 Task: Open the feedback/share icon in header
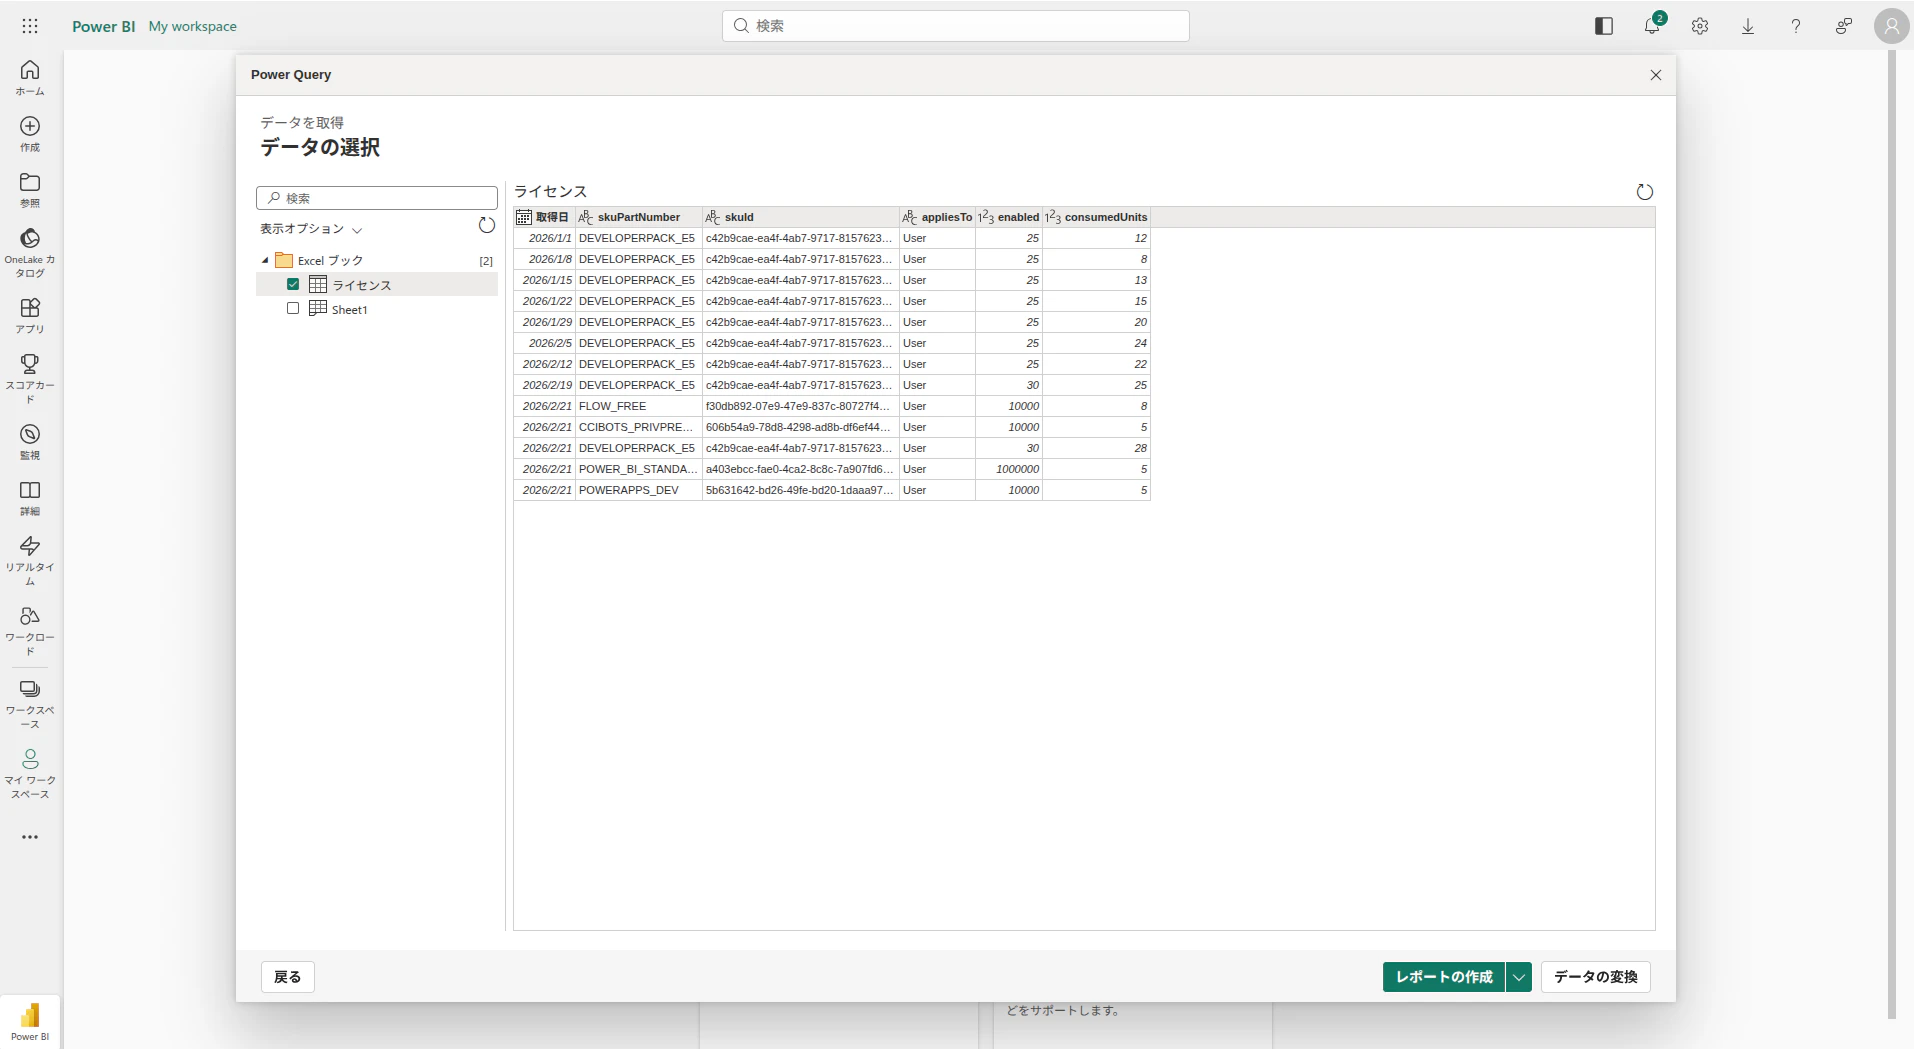(1844, 26)
